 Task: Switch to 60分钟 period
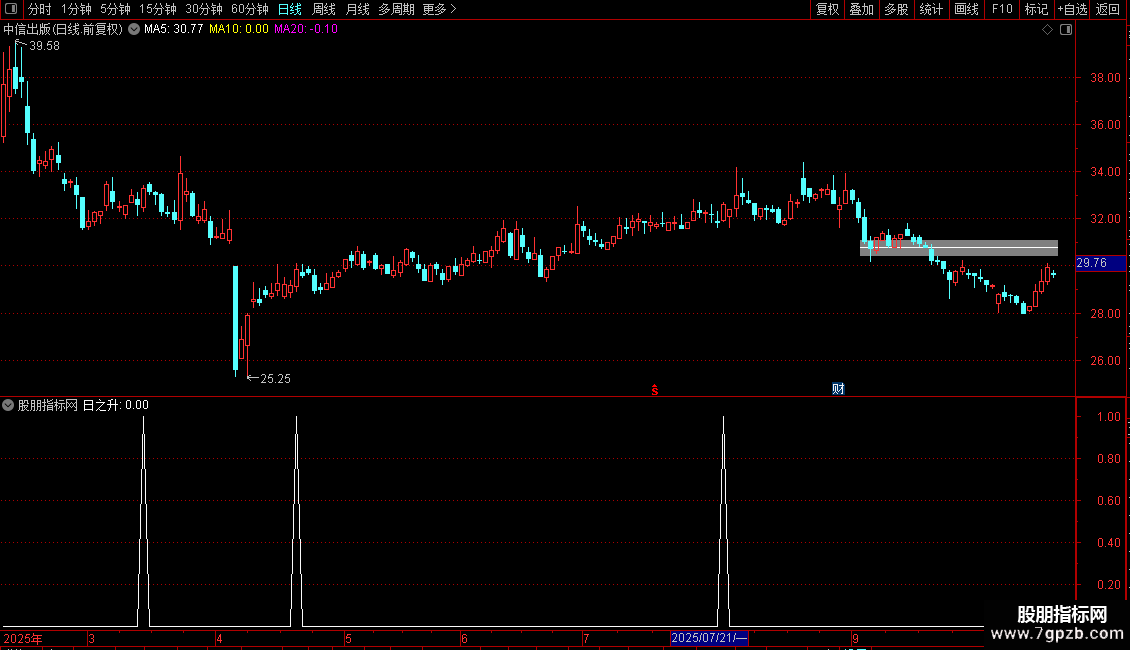pyautogui.click(x=250, y=9)
